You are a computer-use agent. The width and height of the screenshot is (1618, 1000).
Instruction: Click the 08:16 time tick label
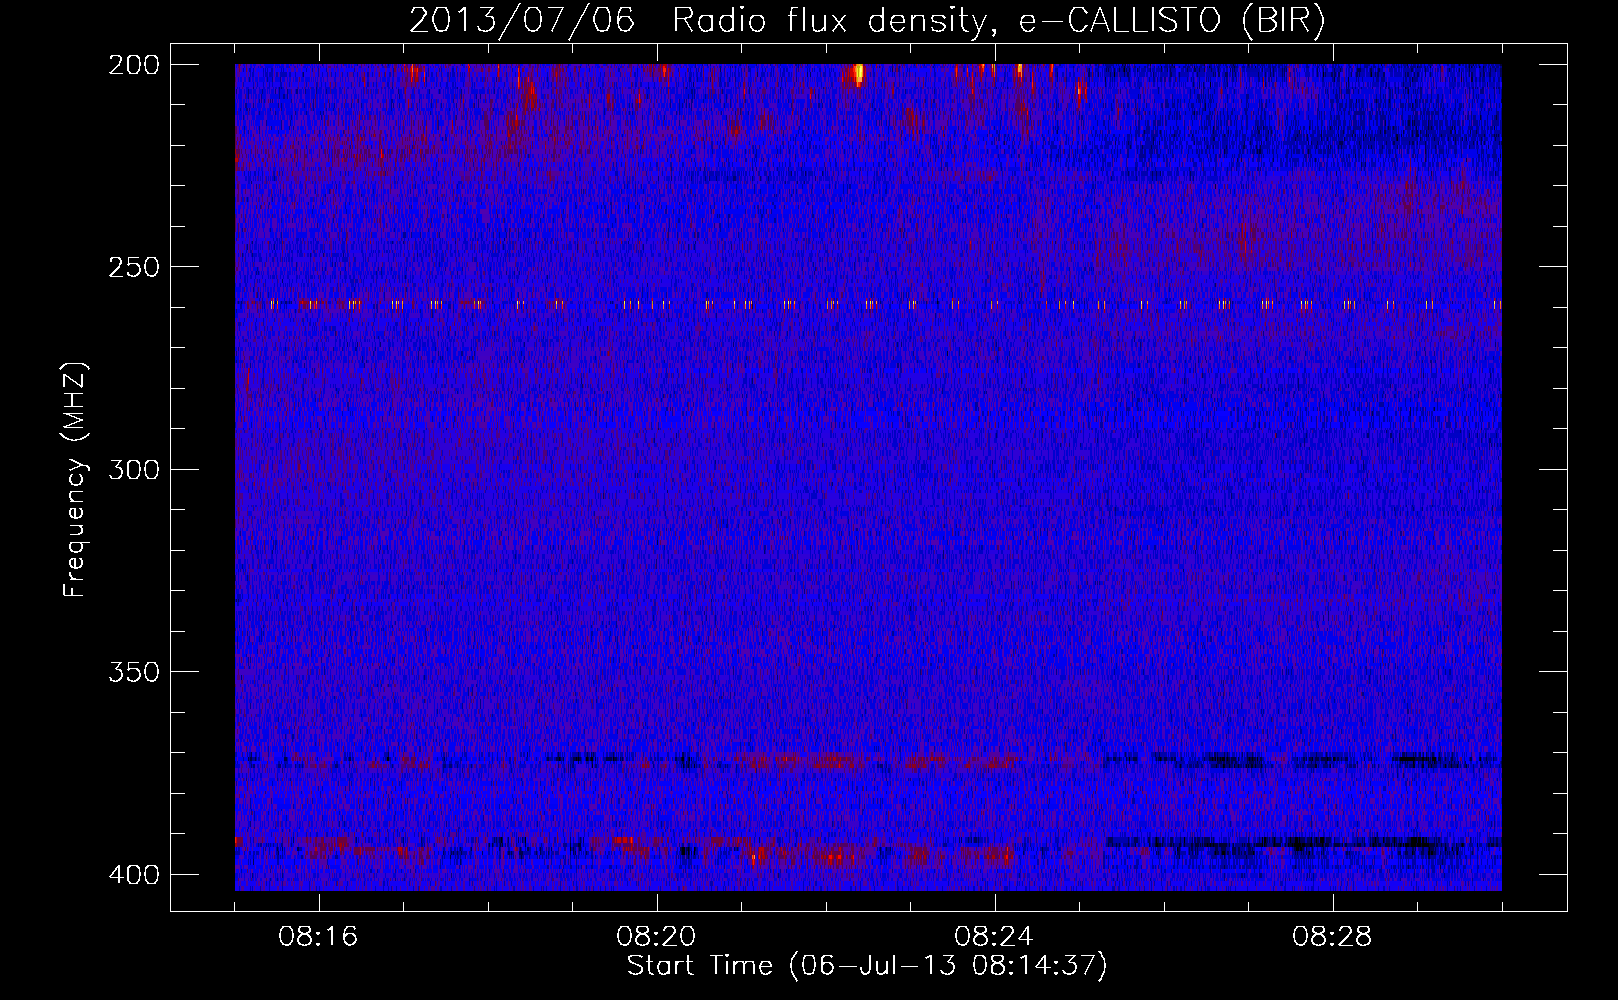[318, 937]
